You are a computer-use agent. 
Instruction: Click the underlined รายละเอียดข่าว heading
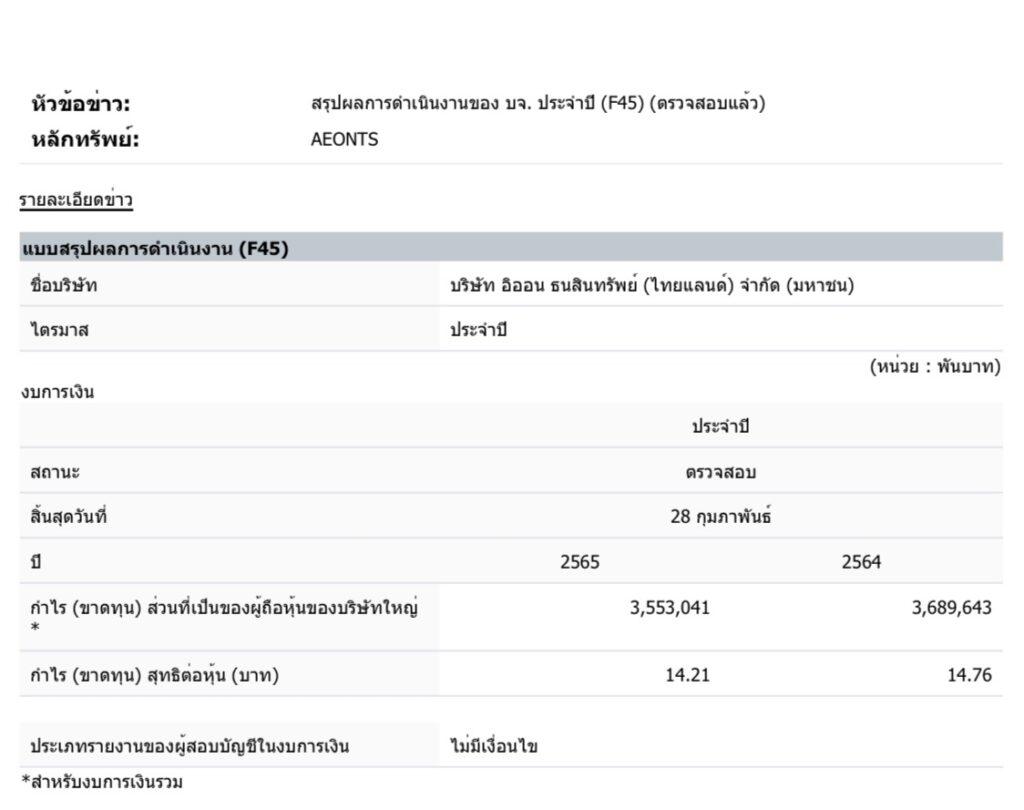tap(76, 200)
